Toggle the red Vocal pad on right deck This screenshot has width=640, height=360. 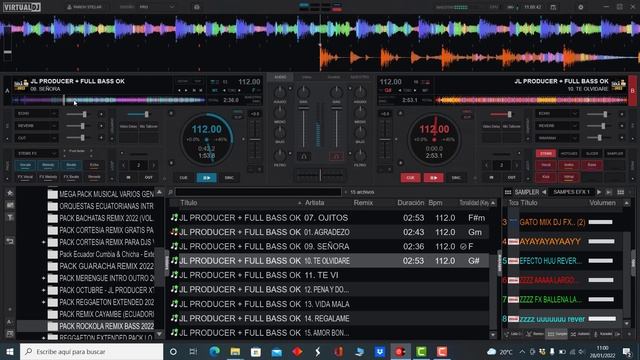[546, 165]
